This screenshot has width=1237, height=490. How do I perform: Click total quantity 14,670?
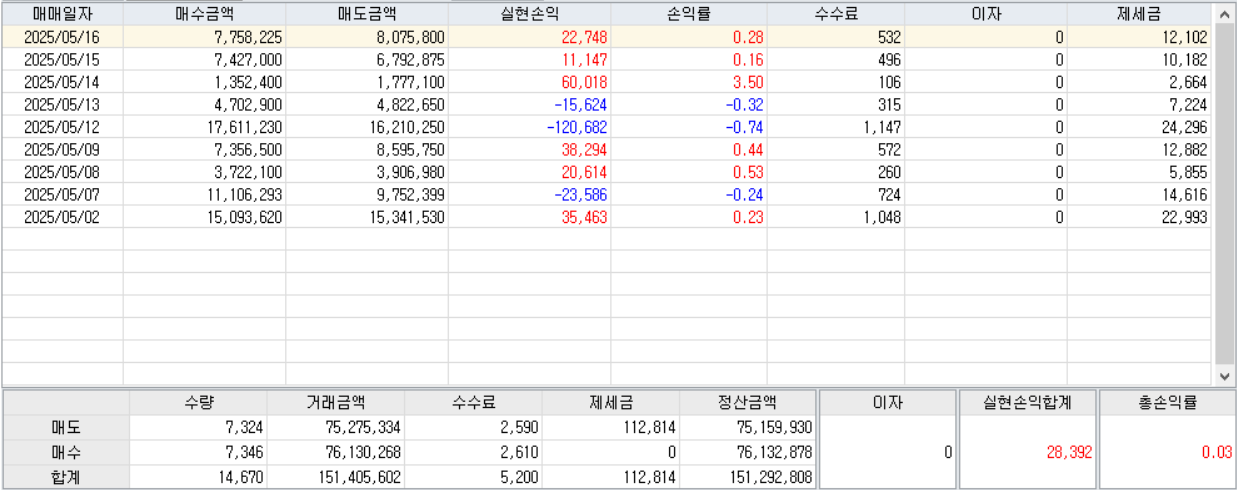(x=241, y=477)
